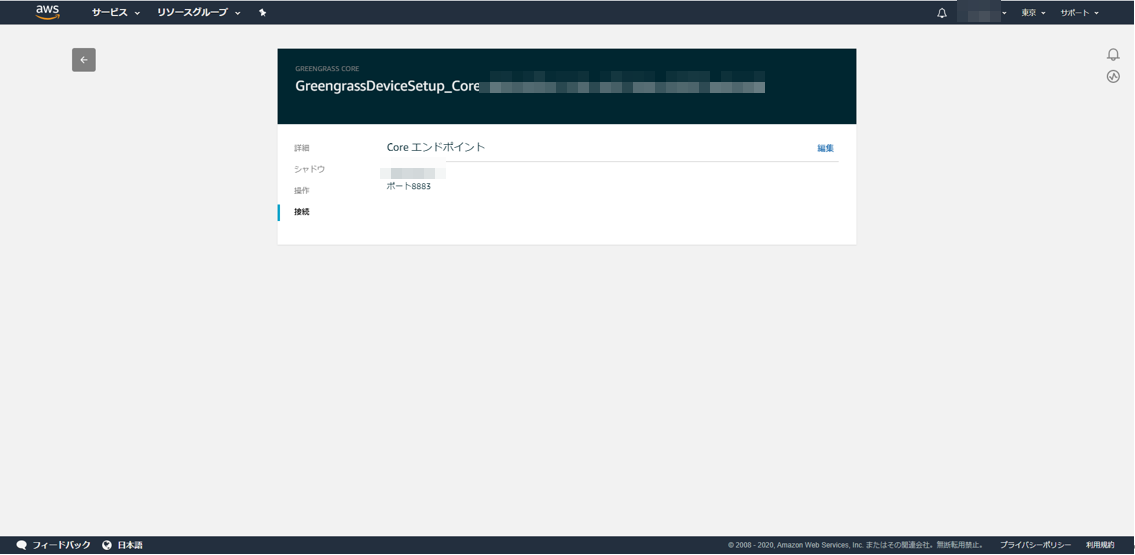Screen dimensions: 1135x555
Task: Open the activity monitor icon on right edge
Action: tap(1113, 76)
